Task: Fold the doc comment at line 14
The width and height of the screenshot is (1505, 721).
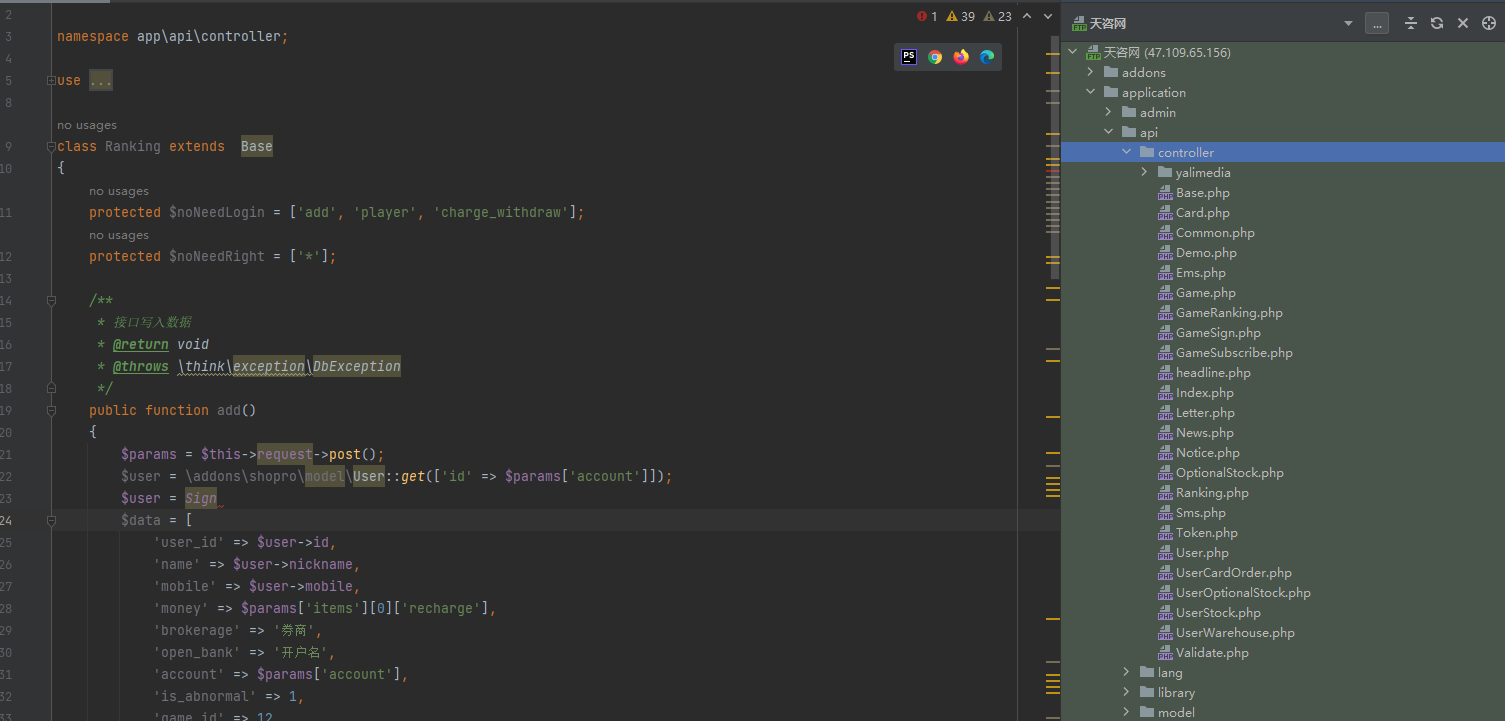Action: click(51, 300)
